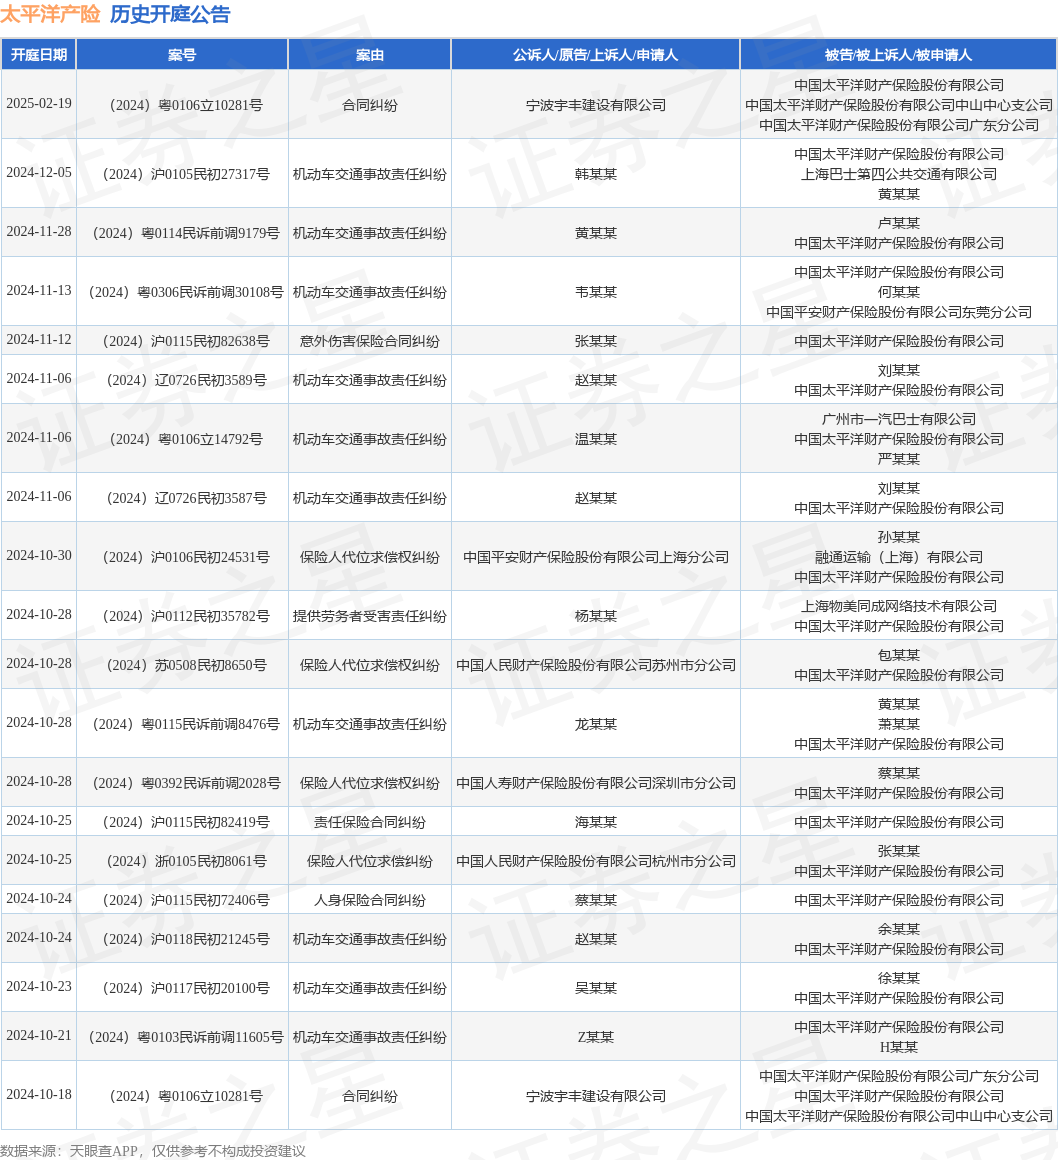Screen dimensions: 1058x1160
Task: Click 意外伤害保险合同纠纷 cause cell
Action: click(x=370, y=341)
